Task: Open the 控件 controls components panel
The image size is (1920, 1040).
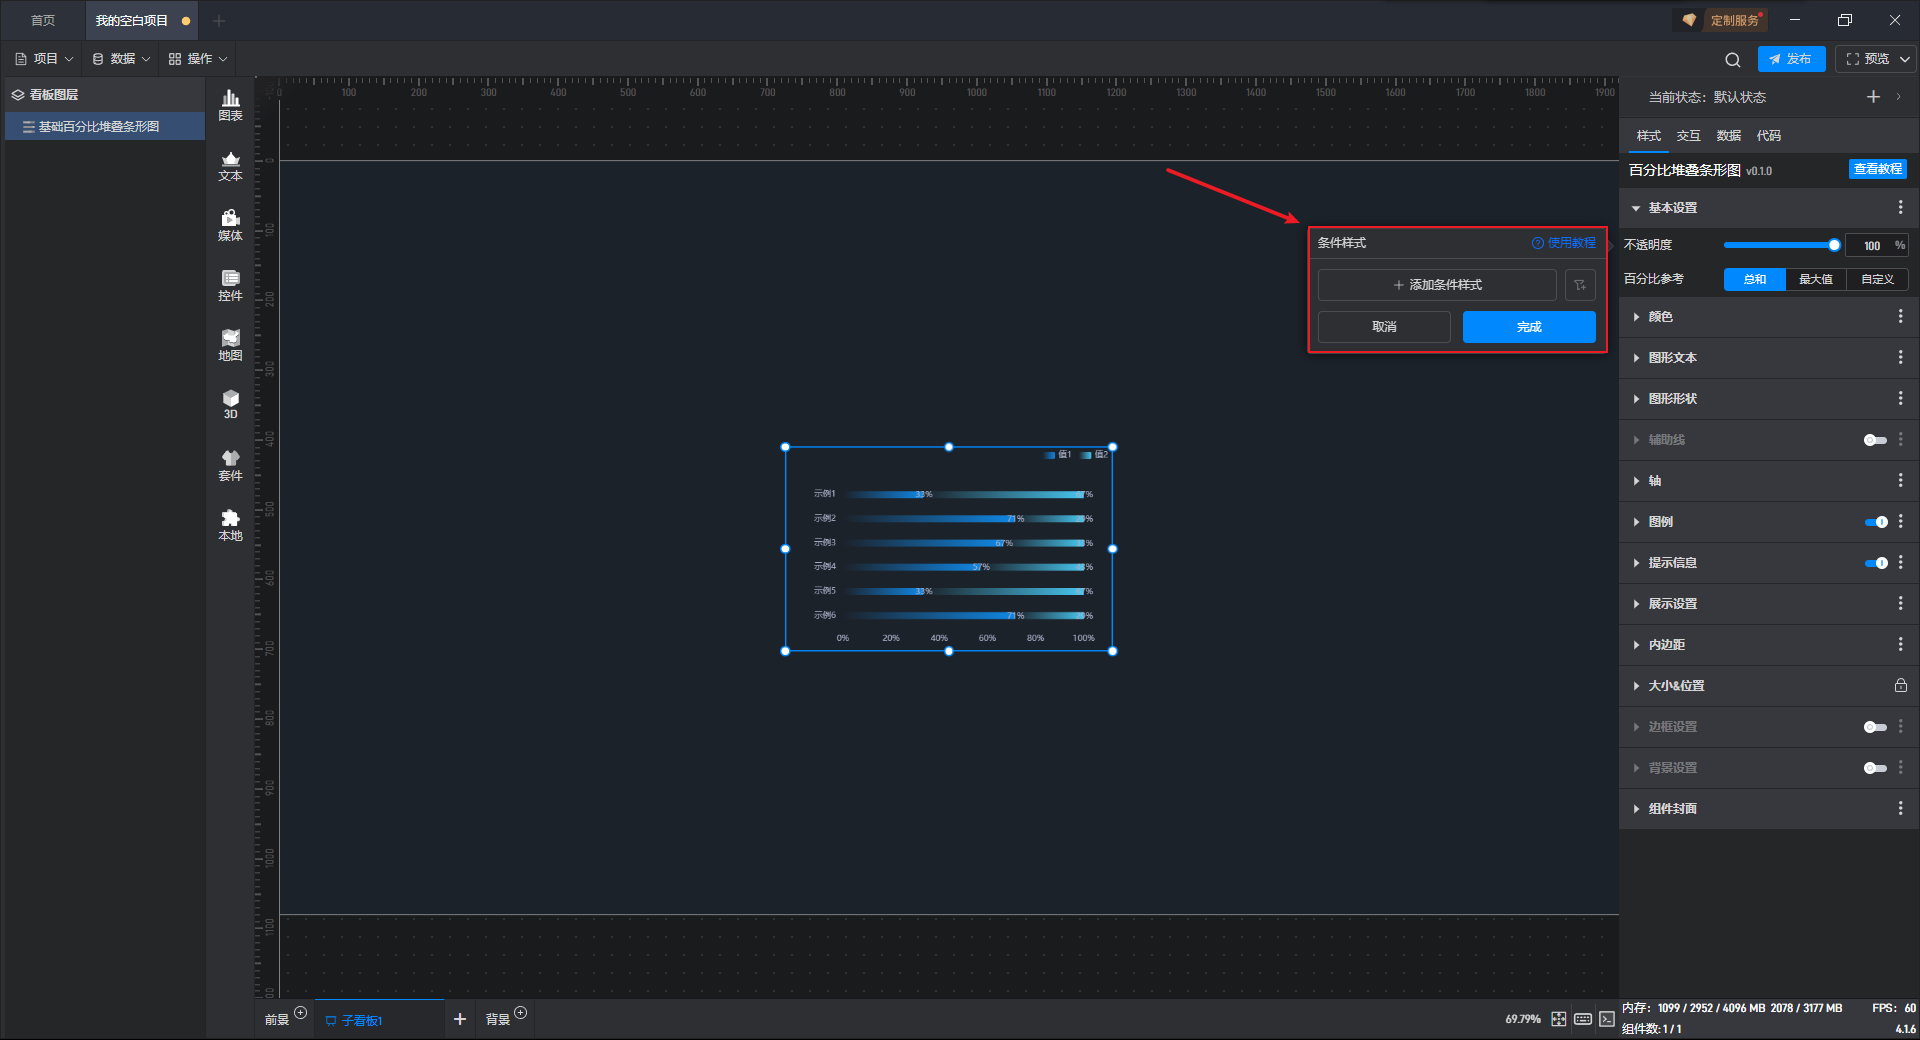Action: [230, 285]
